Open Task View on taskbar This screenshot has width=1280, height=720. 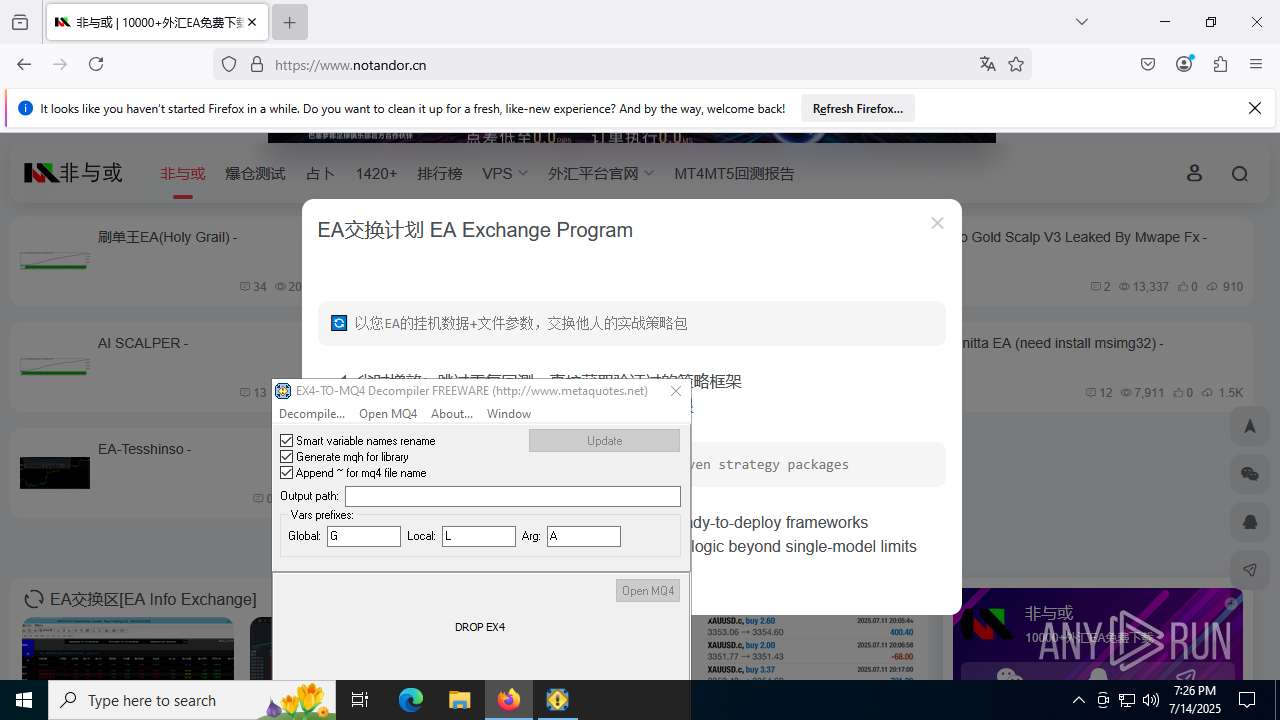tap(361, 700)
